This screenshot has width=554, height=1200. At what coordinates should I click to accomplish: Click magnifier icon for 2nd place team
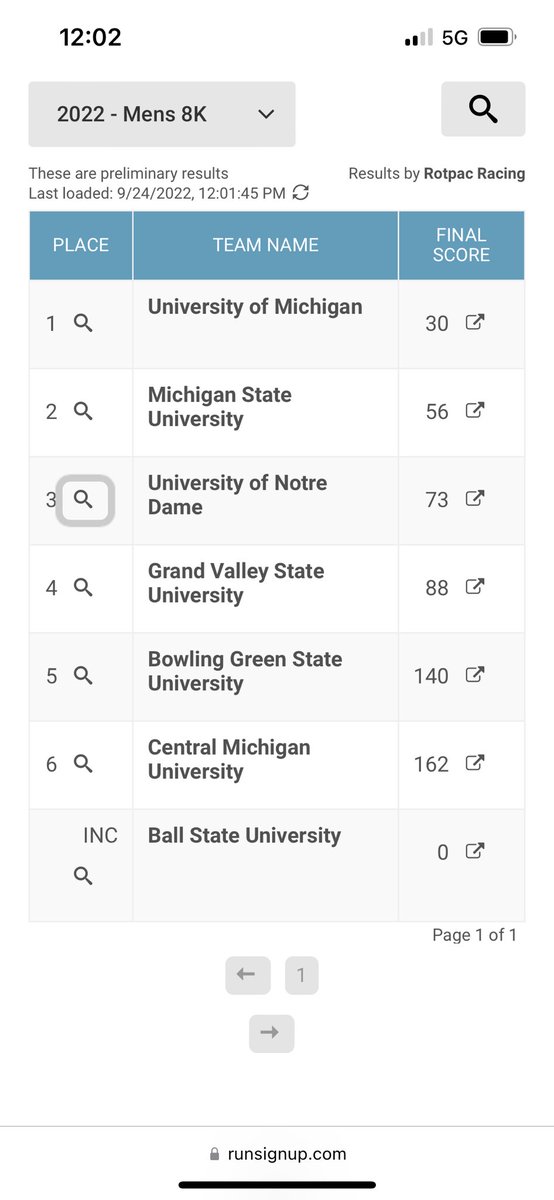(84, 411)
